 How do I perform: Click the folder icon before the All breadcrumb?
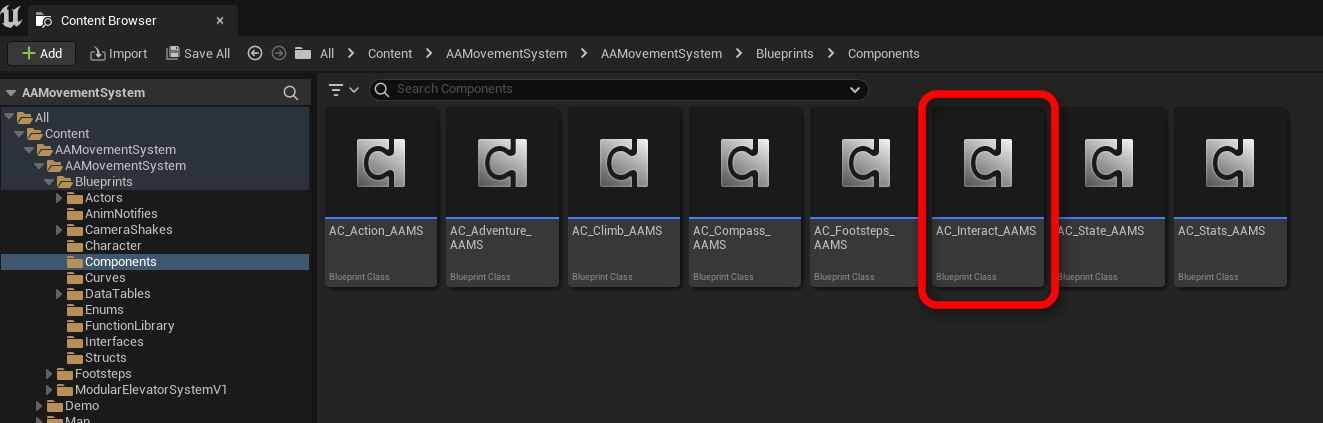point(302,53)
